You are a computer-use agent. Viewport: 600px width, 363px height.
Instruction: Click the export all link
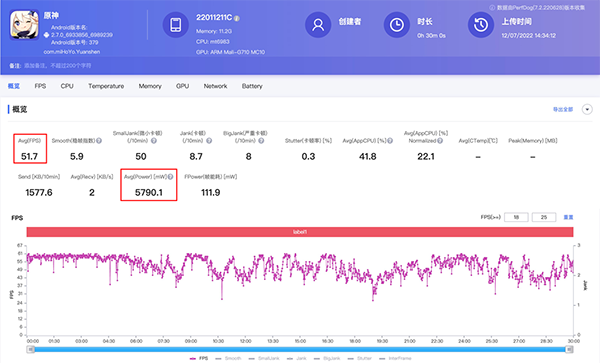(563, 109)
